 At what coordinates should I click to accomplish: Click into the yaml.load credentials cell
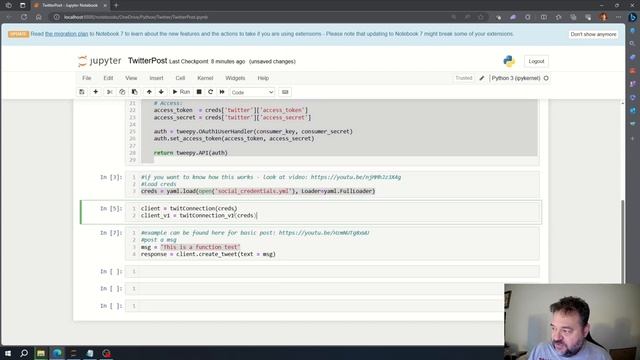pyautogui.click(x=332, y=184)
